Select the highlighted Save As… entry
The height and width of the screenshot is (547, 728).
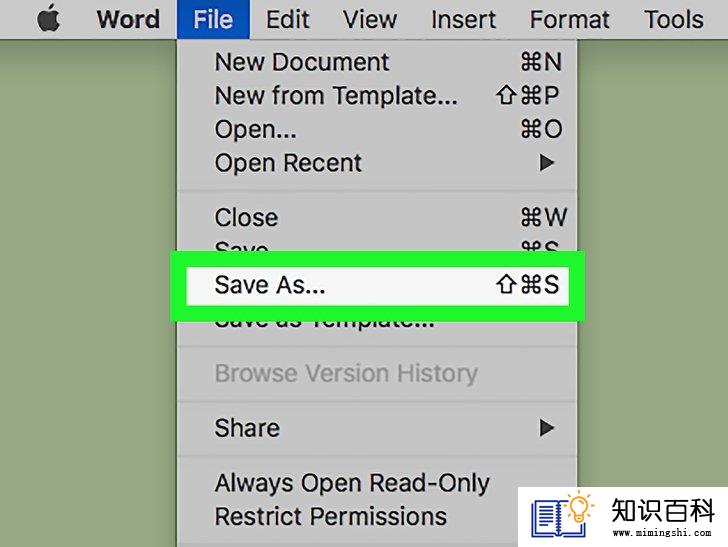click(377, 285)
